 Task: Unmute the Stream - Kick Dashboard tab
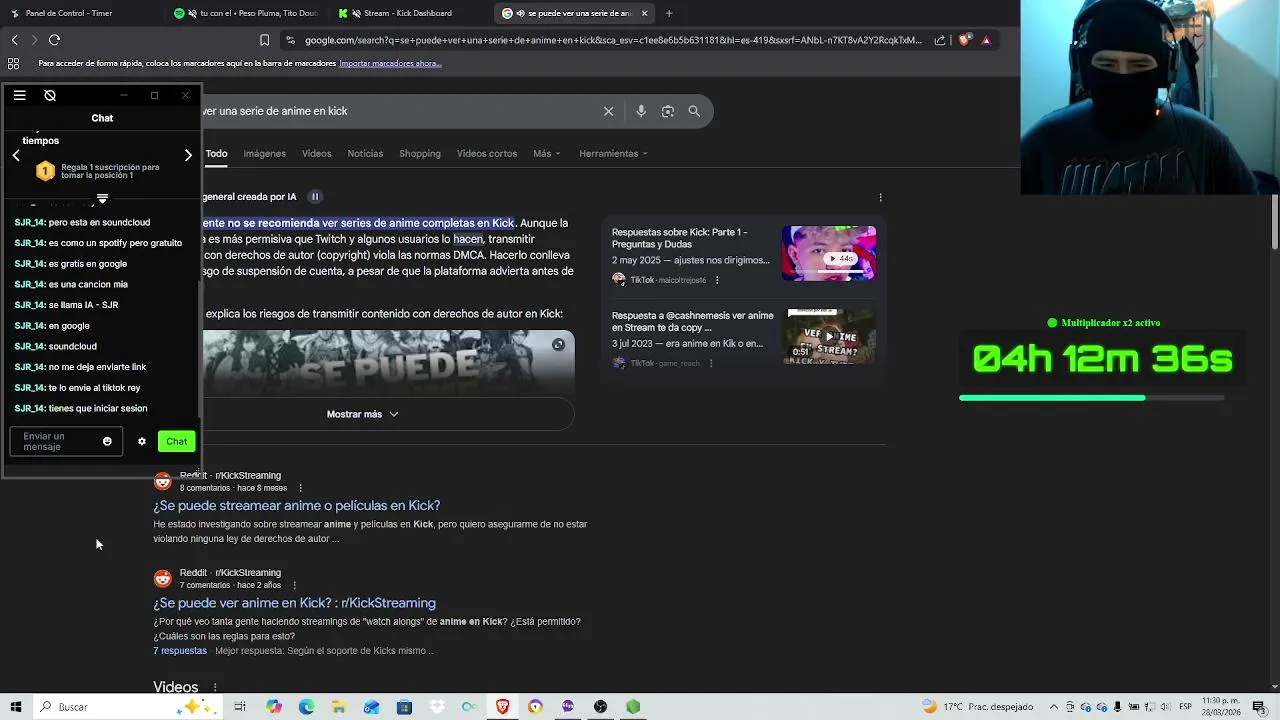click(356, 13)
